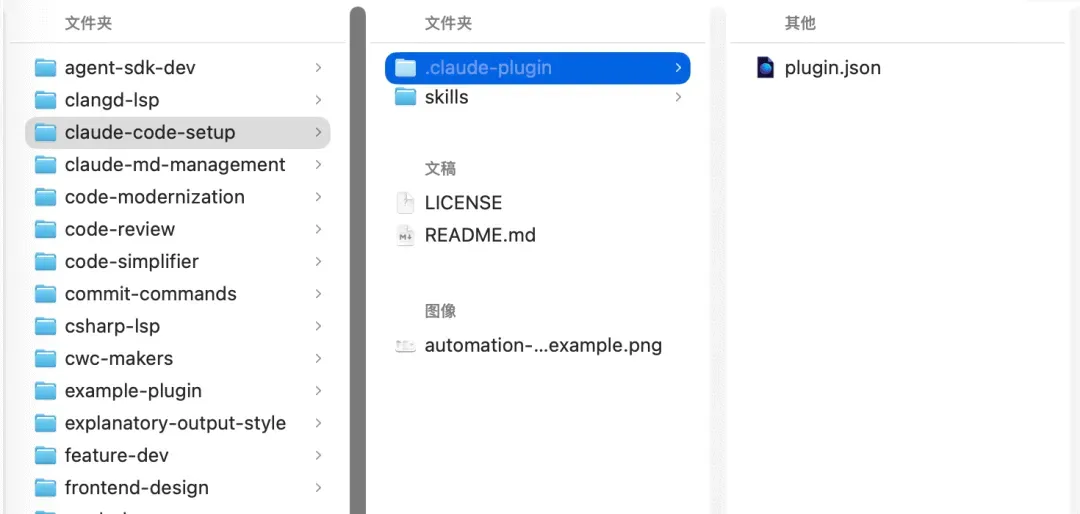Select the agent-sdk-dev folder name
This screenshot has height=514, width=1080.
130,68
